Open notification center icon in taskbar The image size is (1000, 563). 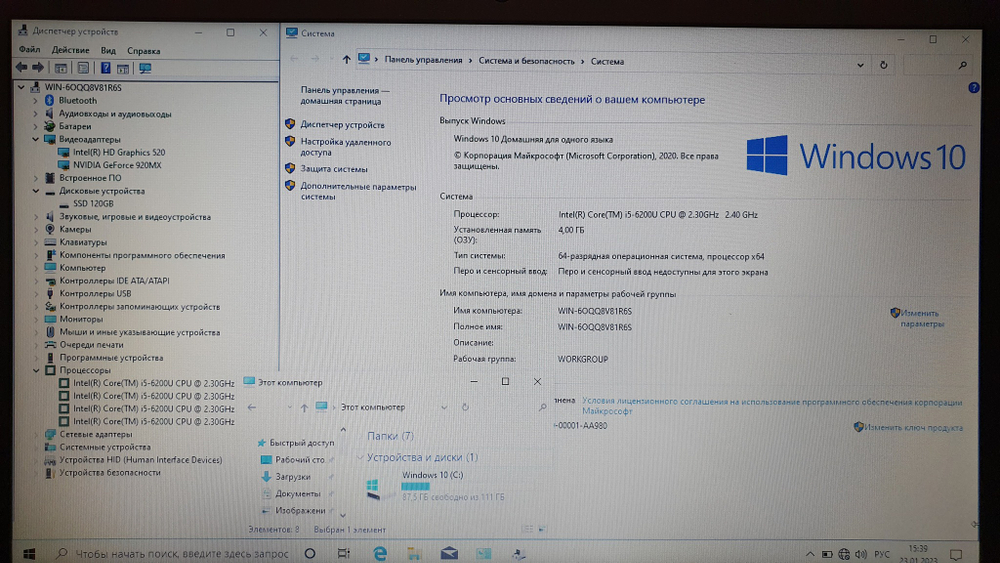[955, 554]
